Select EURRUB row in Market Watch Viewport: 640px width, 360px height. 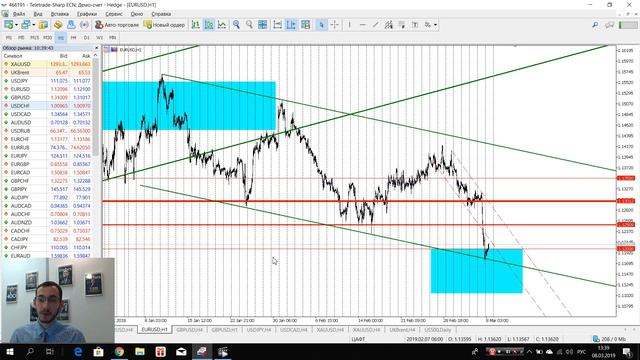click(47, 147)
